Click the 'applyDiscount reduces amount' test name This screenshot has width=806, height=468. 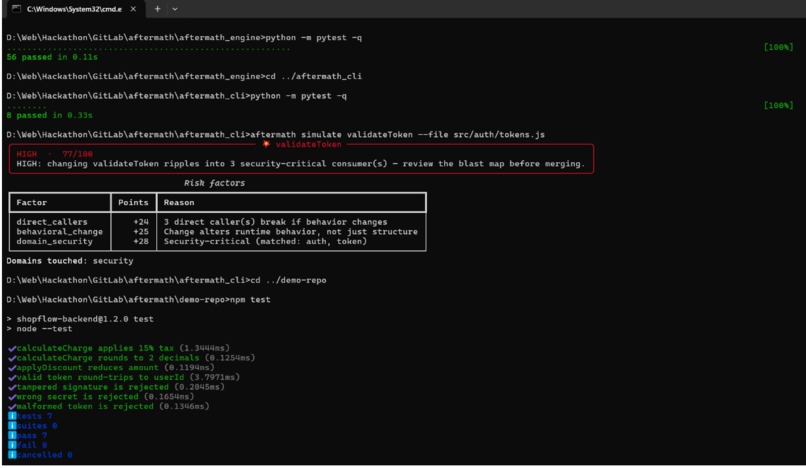87,368
